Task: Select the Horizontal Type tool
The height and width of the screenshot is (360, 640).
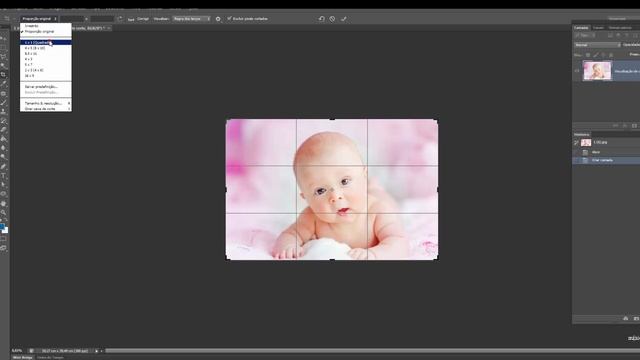Action: click(4, 175)
